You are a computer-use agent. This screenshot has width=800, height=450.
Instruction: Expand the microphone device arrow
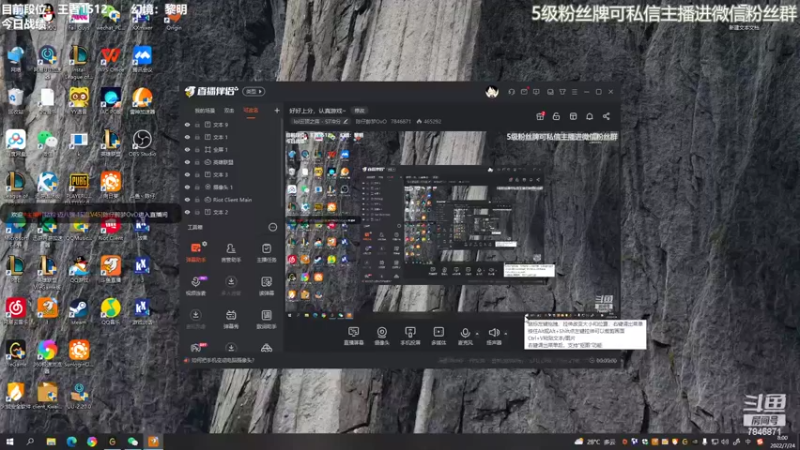pos(477,334)
